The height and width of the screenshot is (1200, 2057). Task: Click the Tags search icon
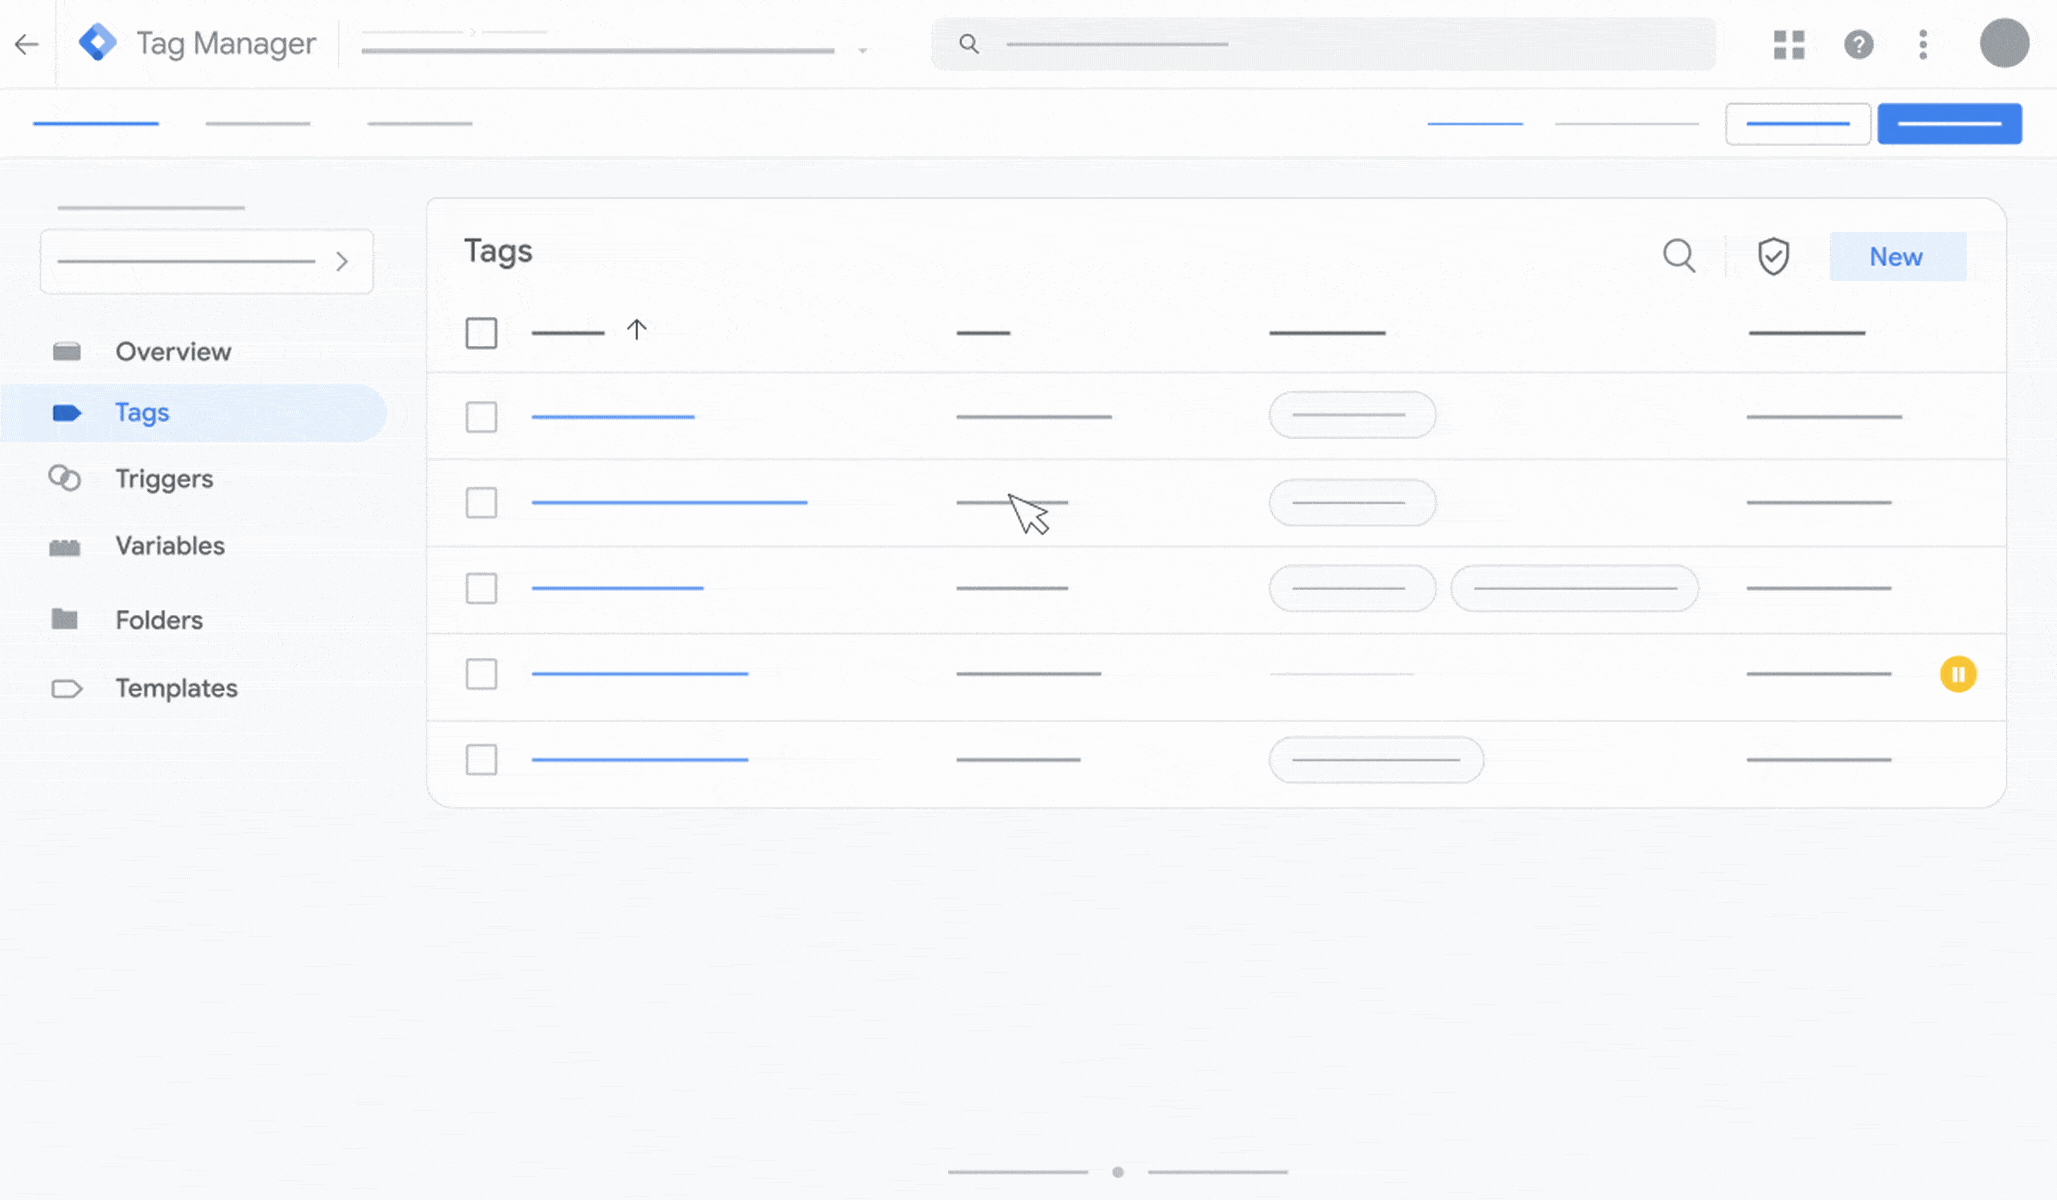point(1678,256)
